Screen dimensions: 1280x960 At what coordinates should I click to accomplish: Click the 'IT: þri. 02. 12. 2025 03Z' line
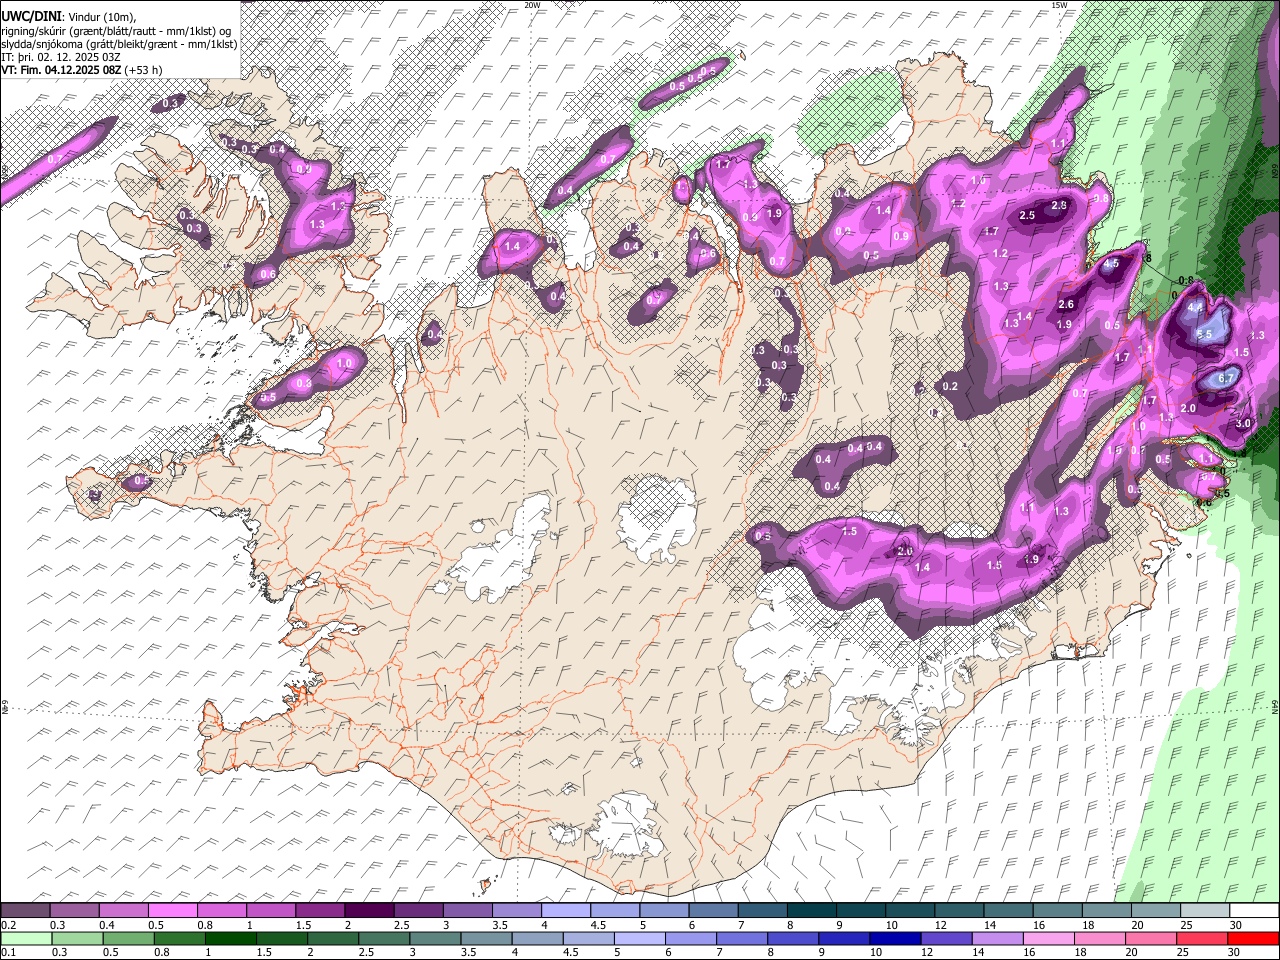pyautogui.click(x=61, y=57)
